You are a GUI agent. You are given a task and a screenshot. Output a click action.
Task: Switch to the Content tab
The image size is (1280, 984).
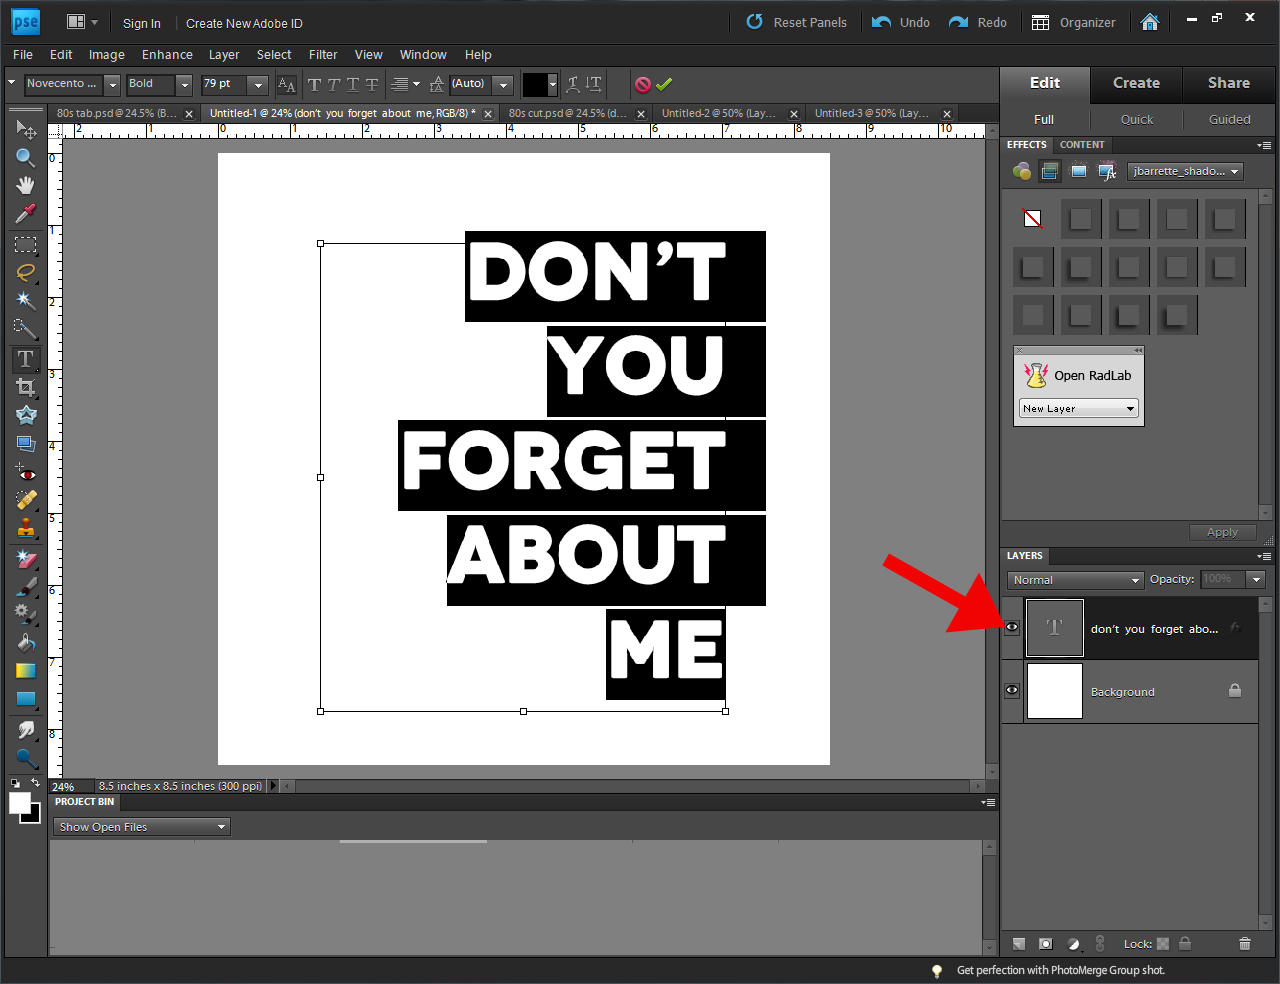1082,144
